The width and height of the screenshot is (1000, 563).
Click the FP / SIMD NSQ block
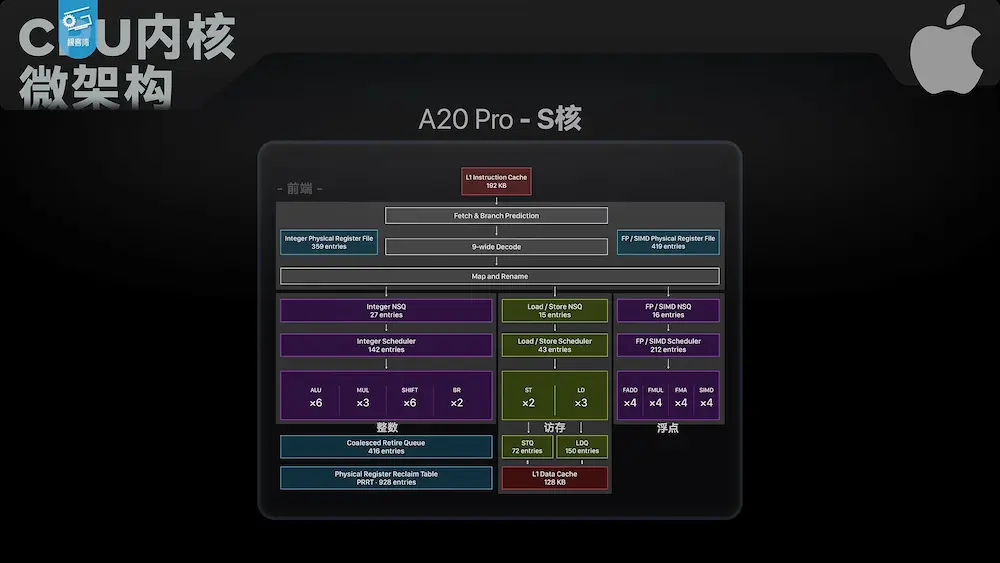[668, 311]
